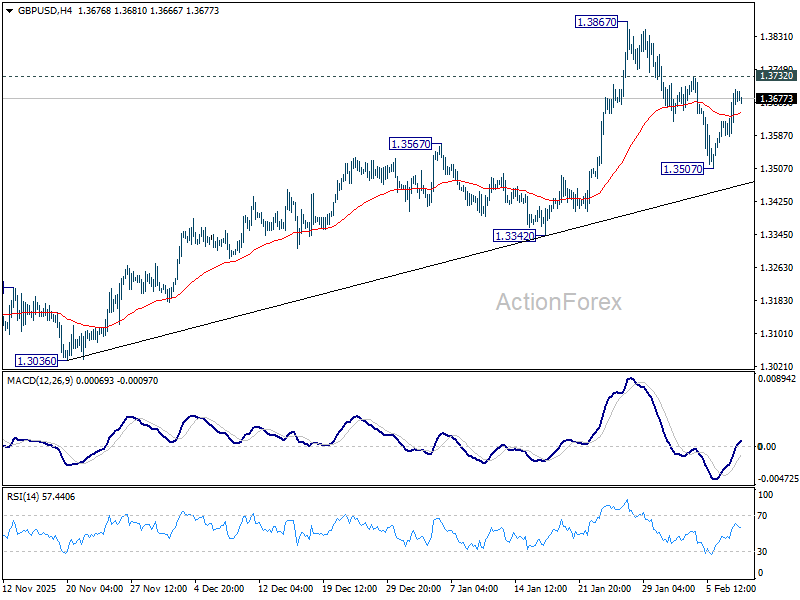Click the 21 Jan 20:00 date label
Screen dimensions: 800x600
[605, 588]
